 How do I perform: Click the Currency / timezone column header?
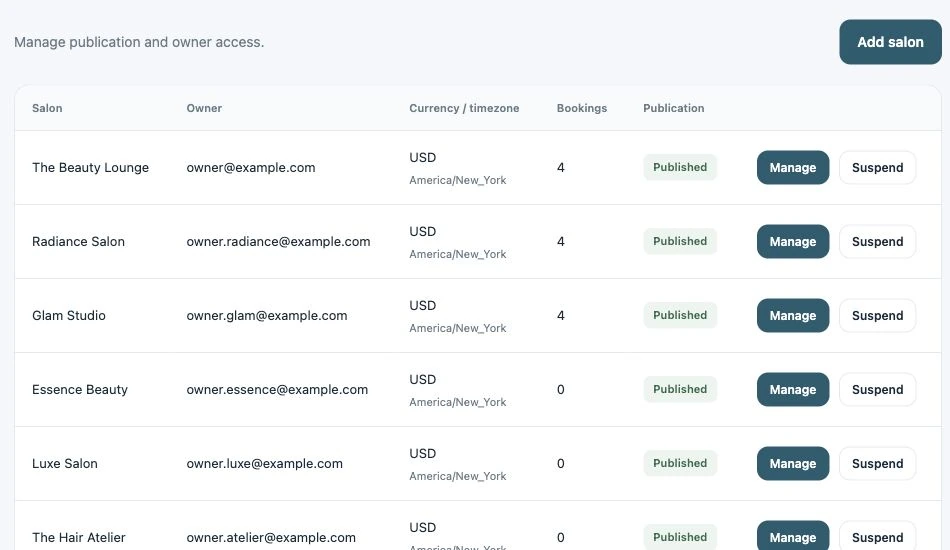[x=464, y=108]
